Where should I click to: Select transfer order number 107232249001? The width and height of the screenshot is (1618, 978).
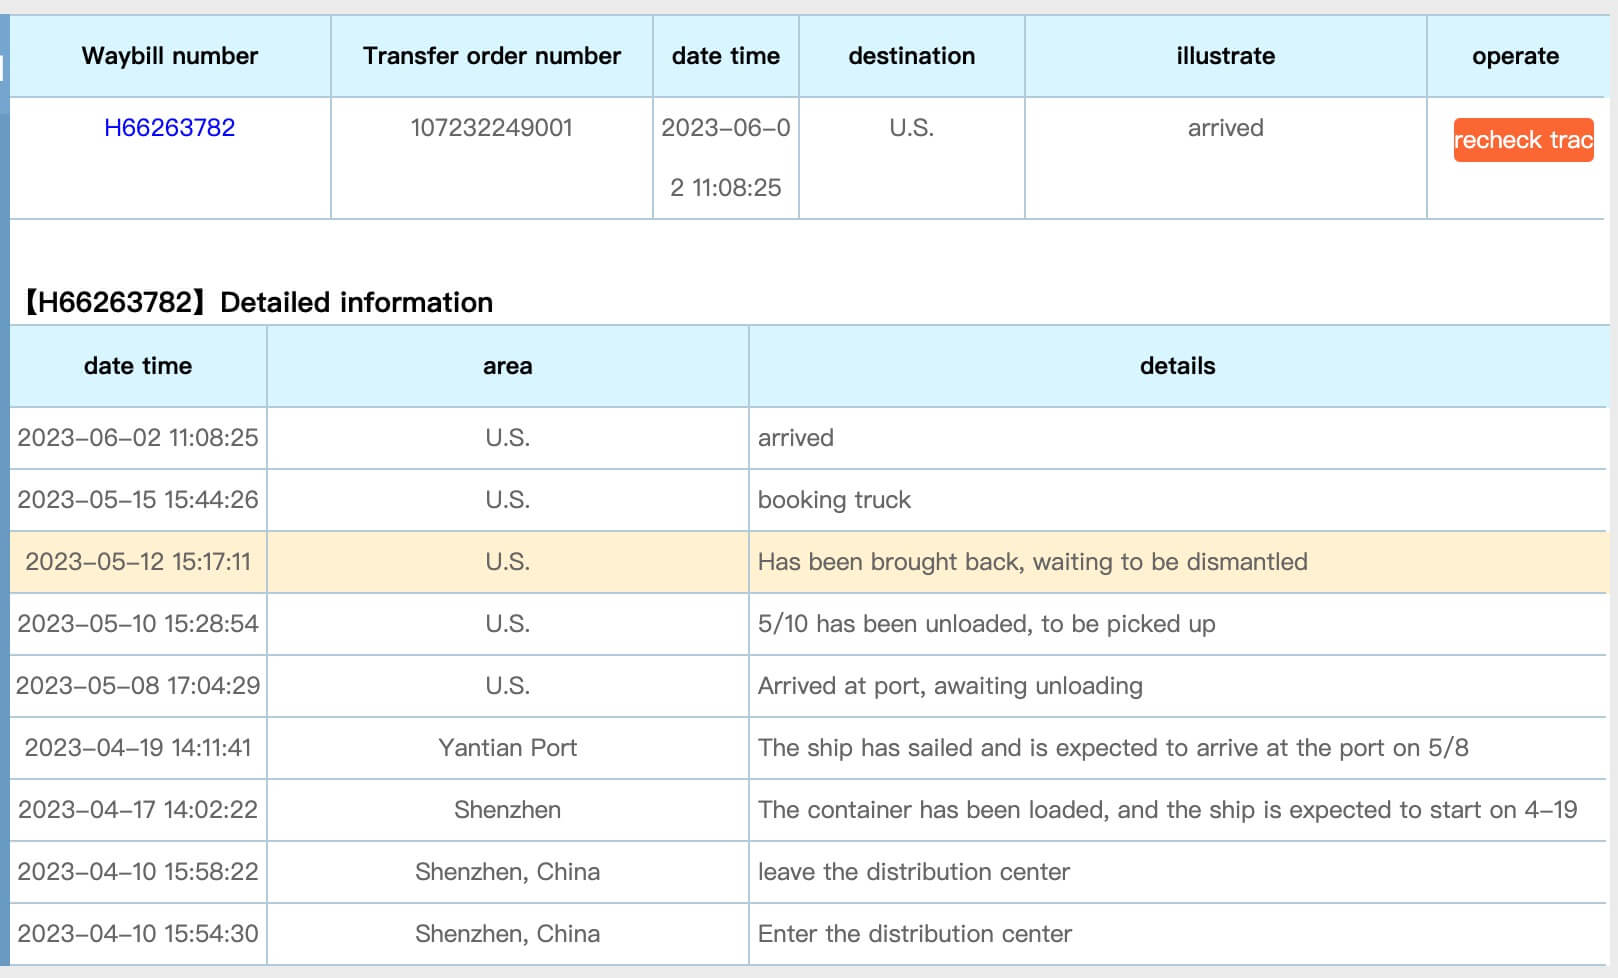click(491, 128)
